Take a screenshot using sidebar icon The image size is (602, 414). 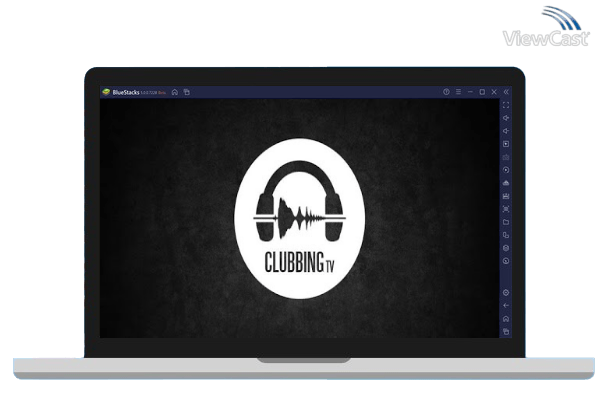506,209
